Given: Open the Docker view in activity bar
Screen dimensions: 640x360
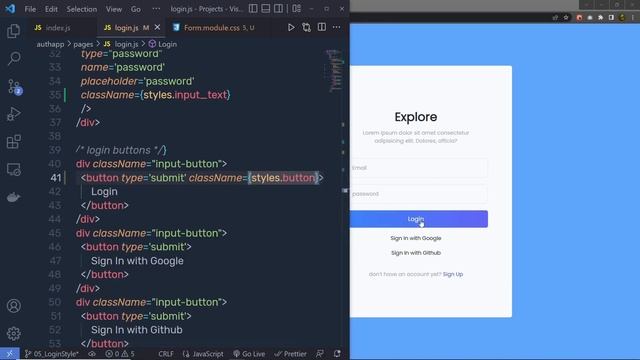Looking at the screenshot, I should pyautogui.click(x=13, y=197).
